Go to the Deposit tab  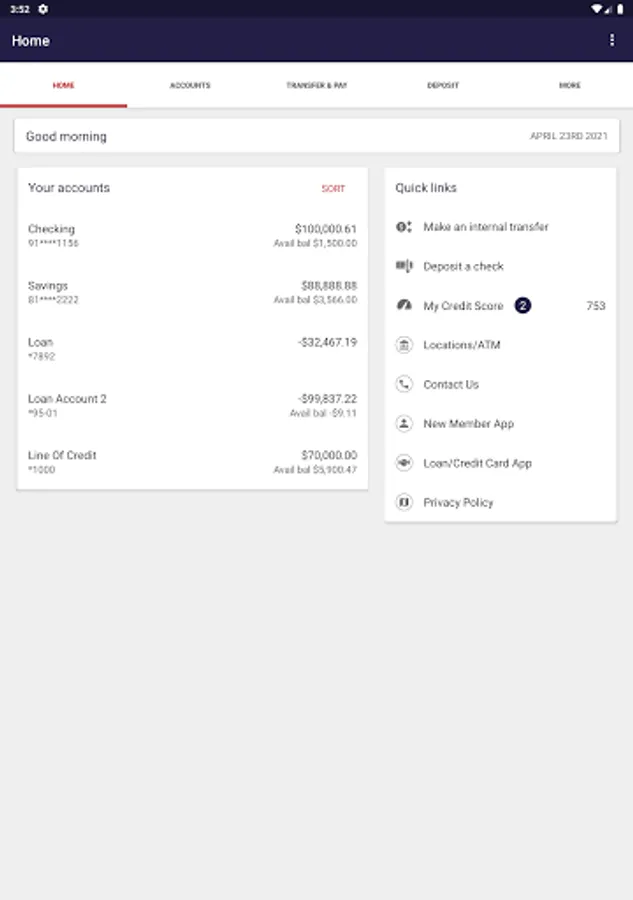tap(443, 85)
